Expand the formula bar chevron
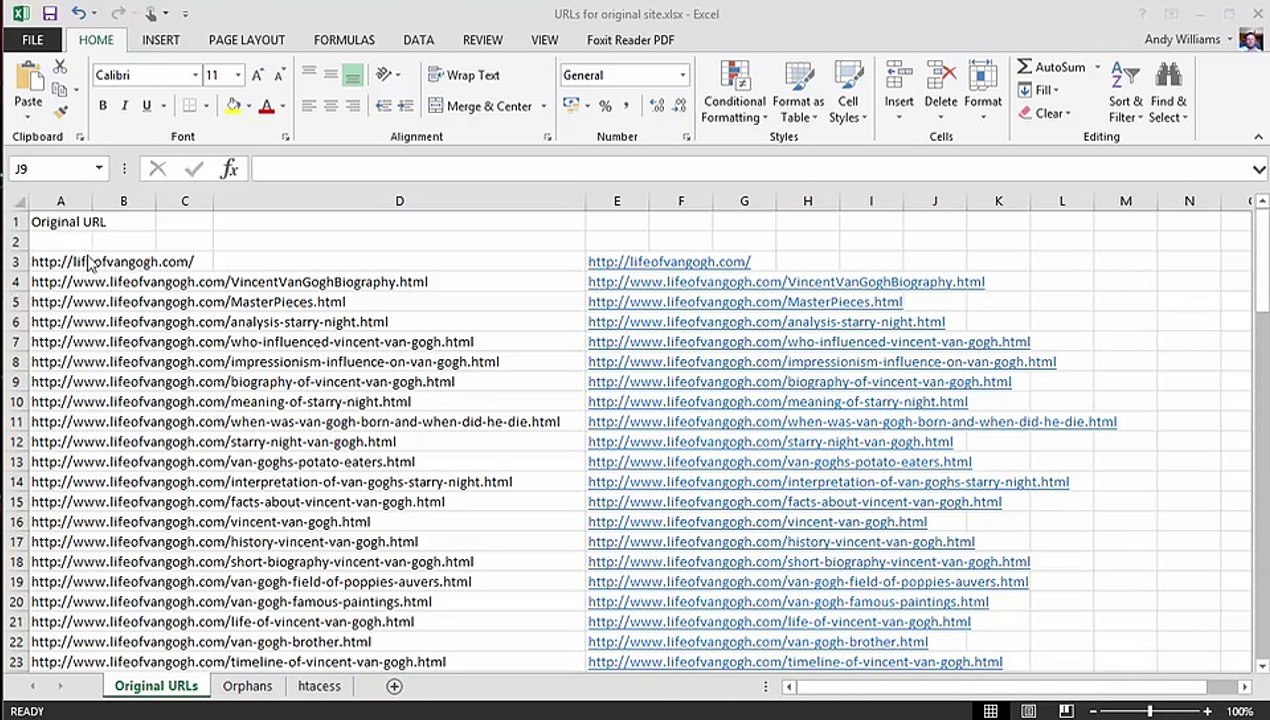 click(x=1259, y=169)
